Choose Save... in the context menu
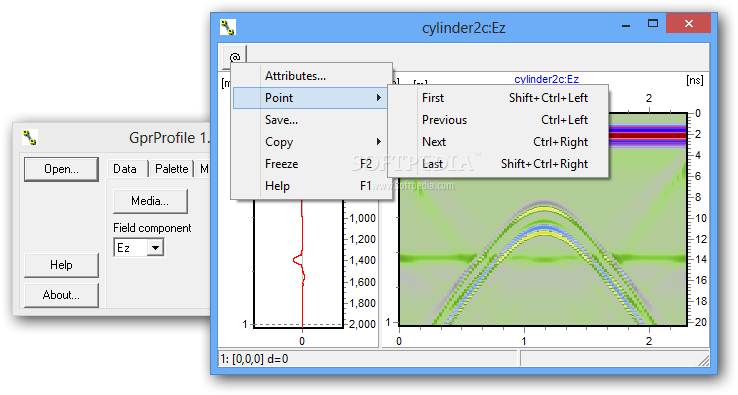The image size is (738, 395). pos(312,120)
